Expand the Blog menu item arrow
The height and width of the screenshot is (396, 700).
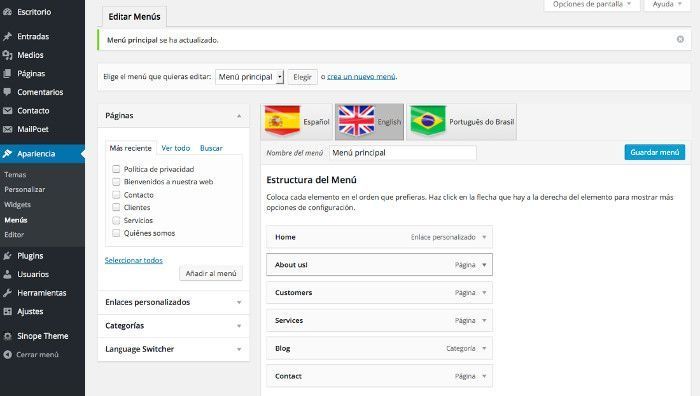coord(484,348)
